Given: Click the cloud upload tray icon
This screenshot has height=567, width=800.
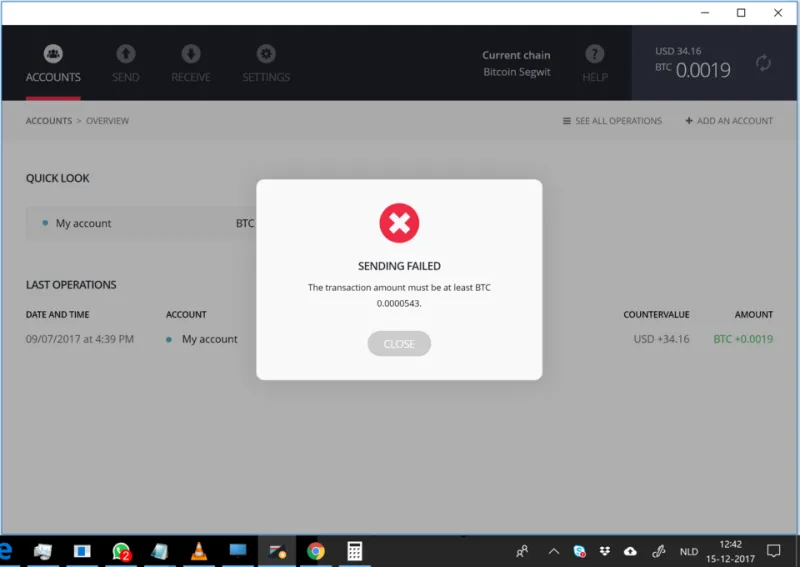Looking at the screenshot, I should click(x=630, y=551).
